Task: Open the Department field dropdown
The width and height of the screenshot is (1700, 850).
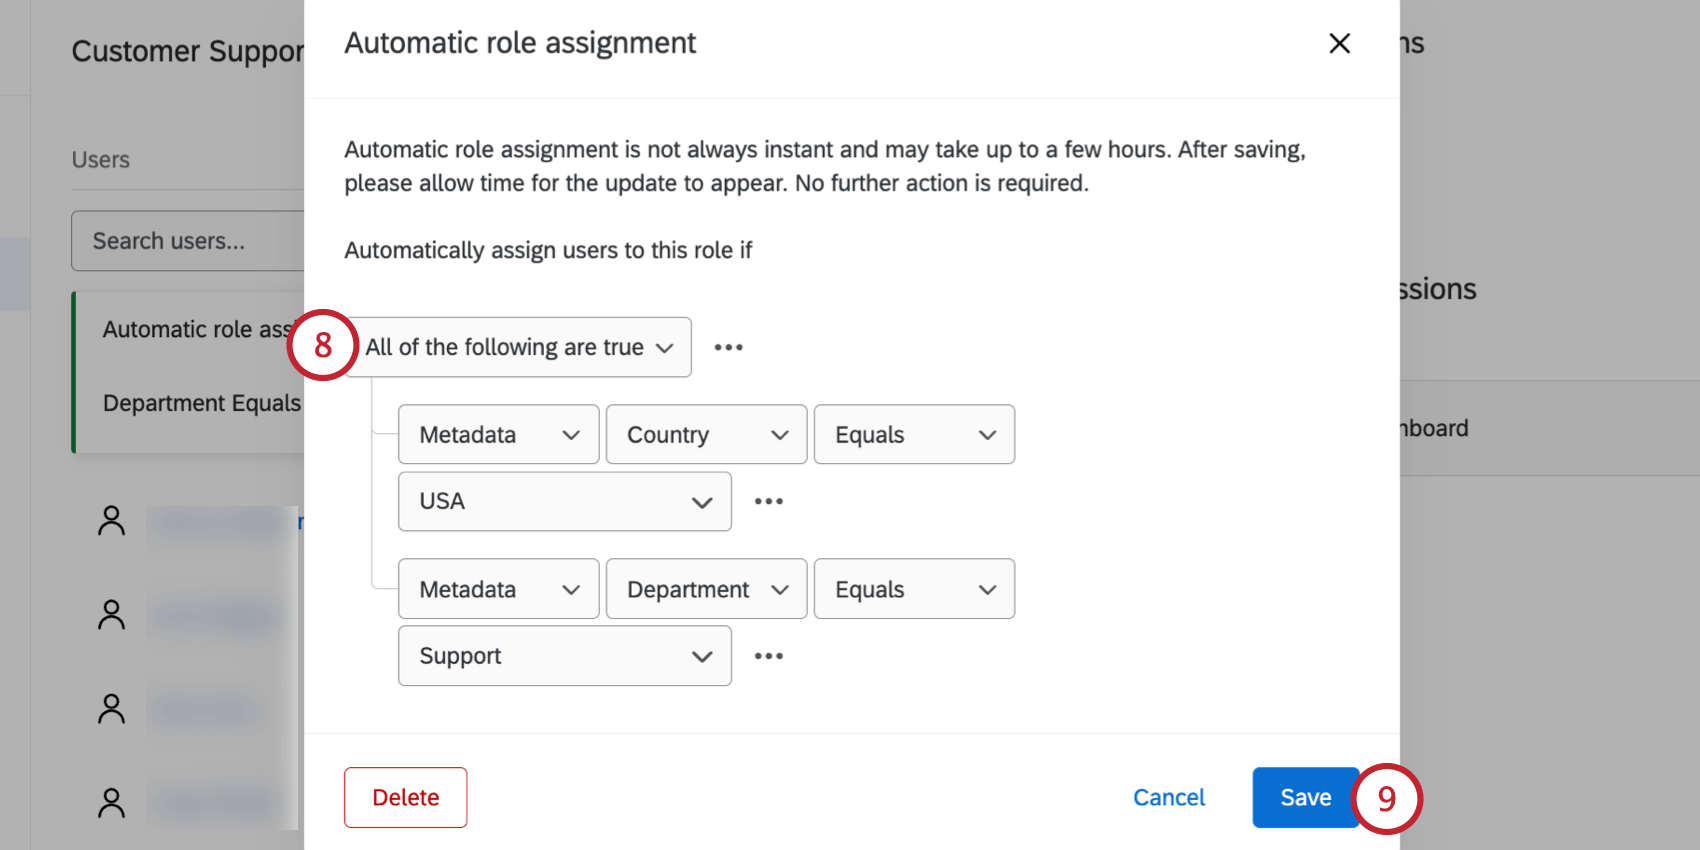Action: pyautogui.click(x=706, y=590)
